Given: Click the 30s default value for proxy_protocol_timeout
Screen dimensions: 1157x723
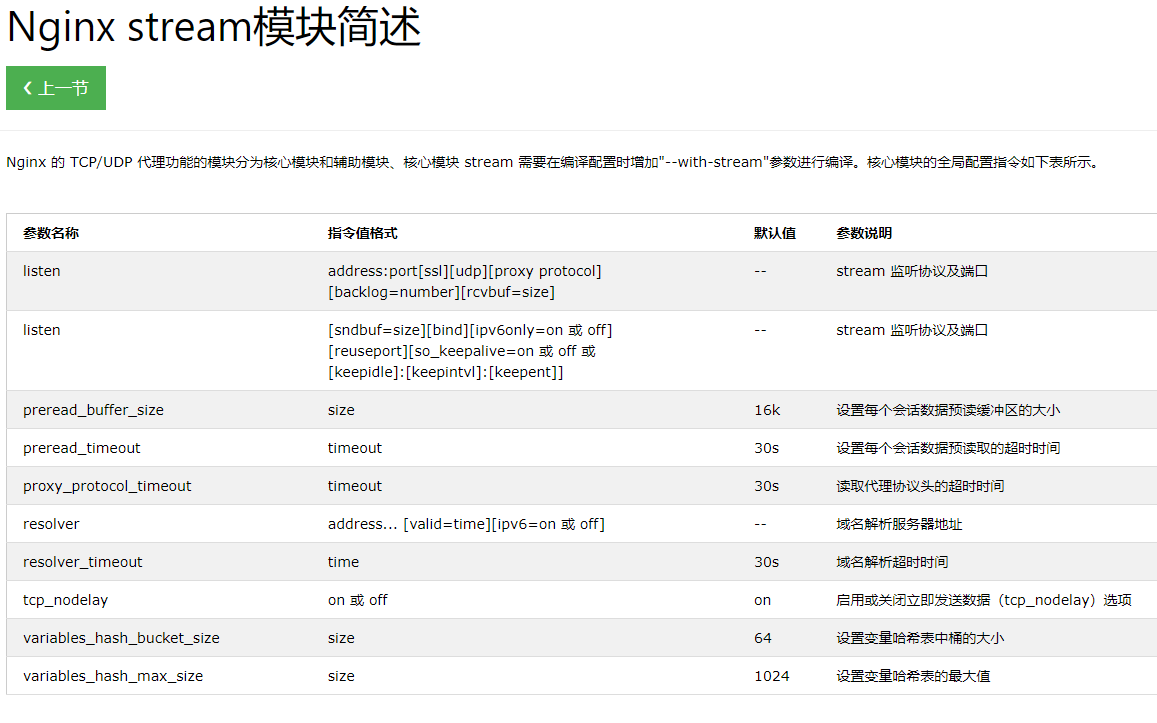Looking at the screenshot, I should coord(767,486).
